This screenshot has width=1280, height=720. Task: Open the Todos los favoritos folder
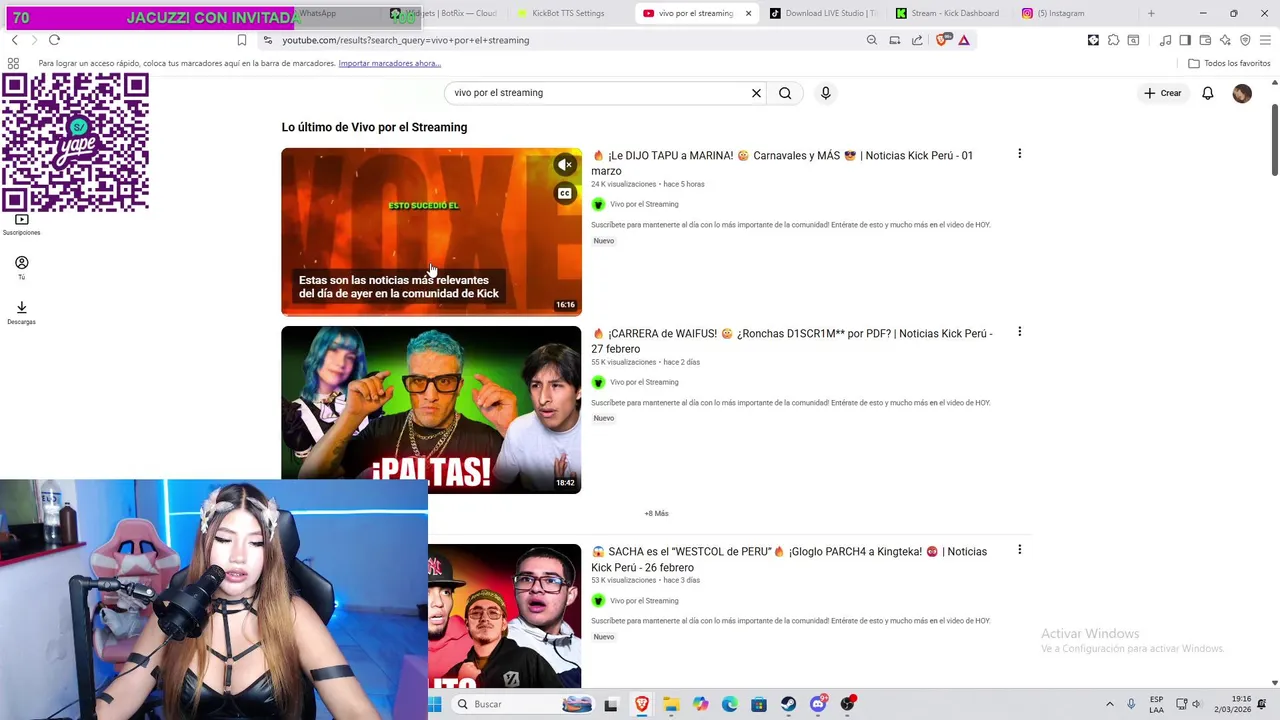[x=1229, y=63]
